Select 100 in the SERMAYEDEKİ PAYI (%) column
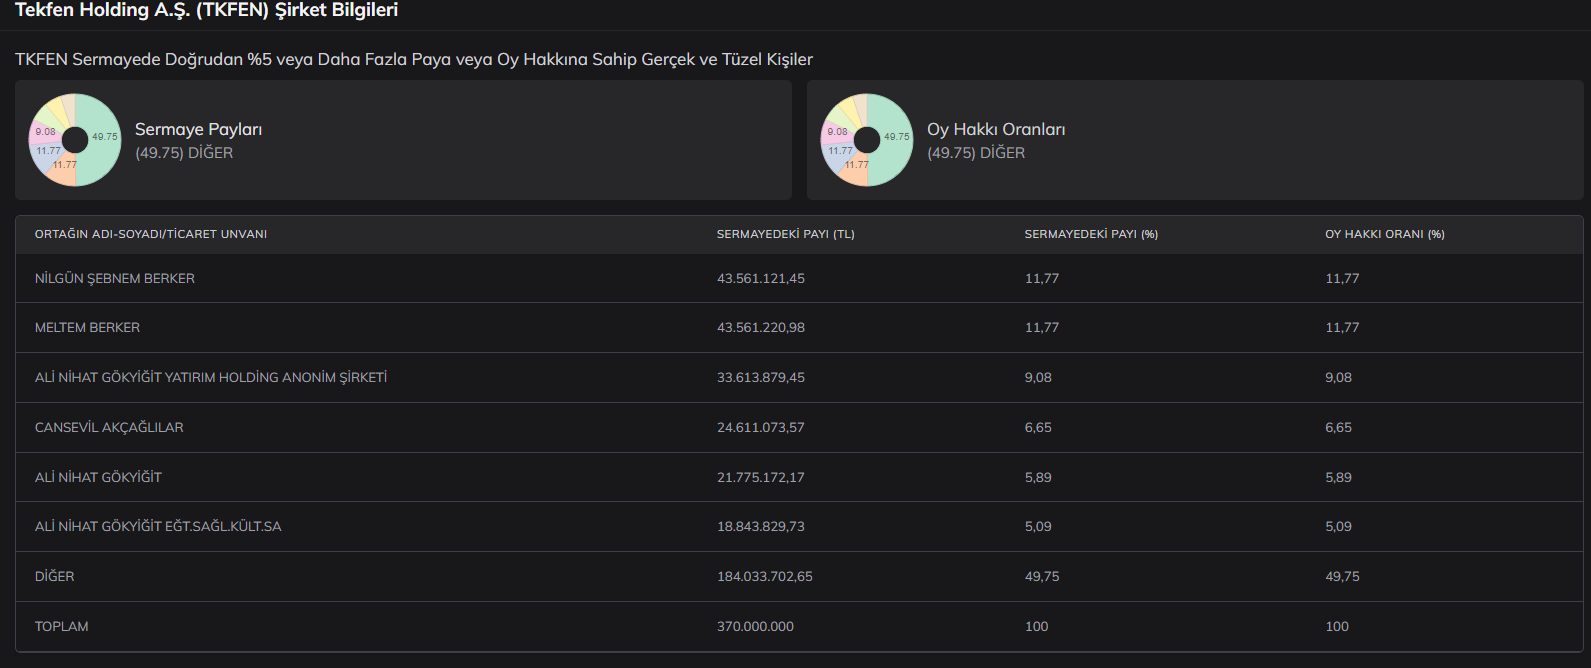 pos(1037,627)
